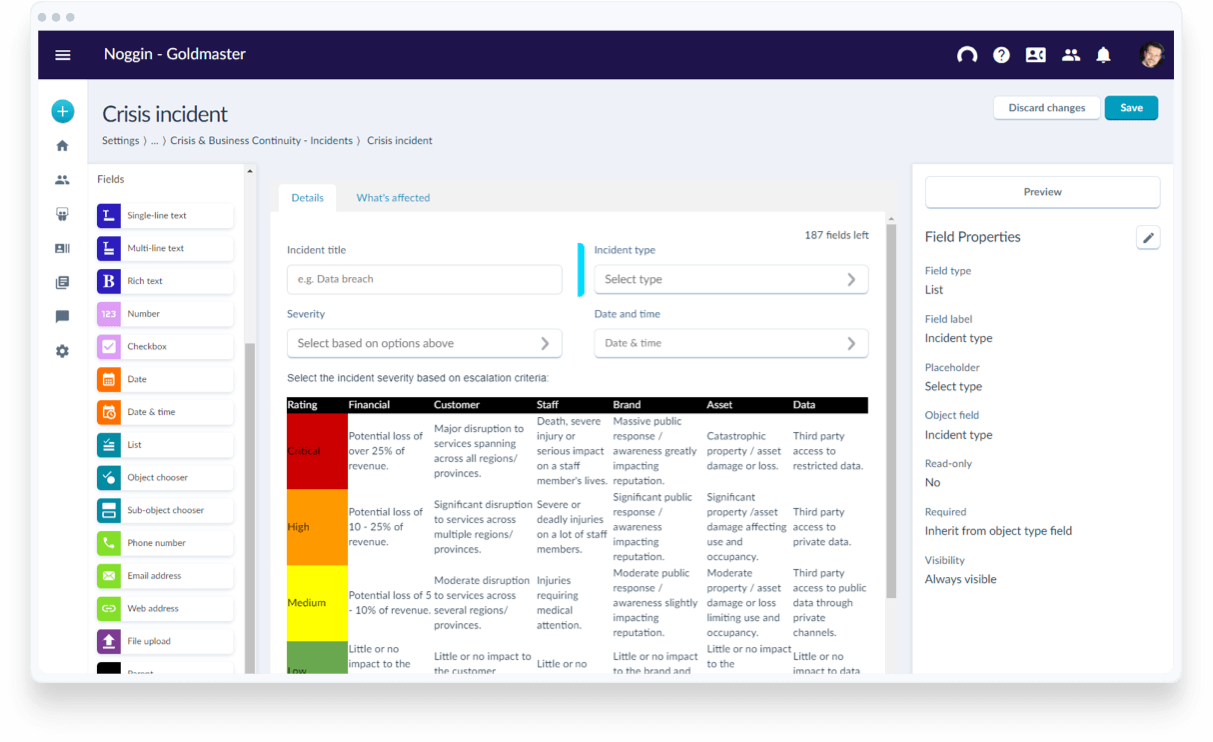The image size is (1213, 742).
Task: Expand the Severity options selector
Action: (424, 343)
